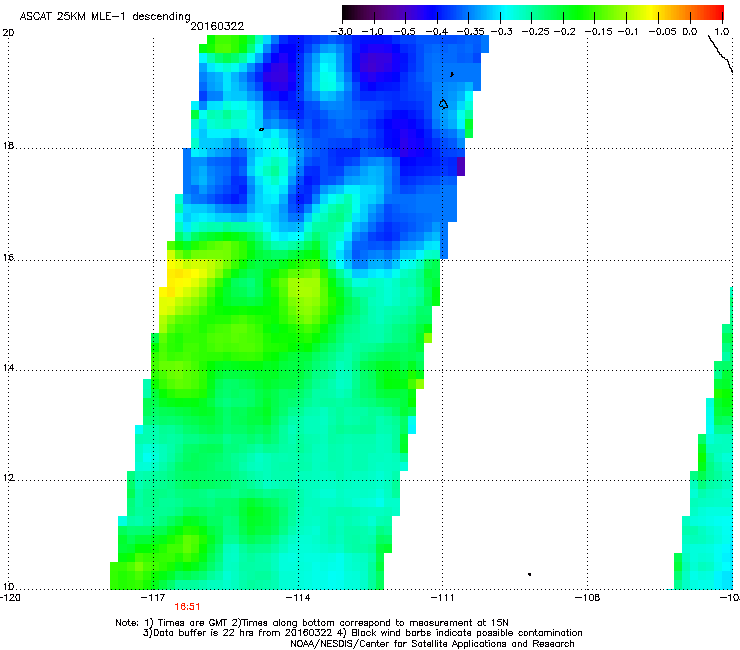Click the colorbar label 0.0
Screen dimensions: 740x650
(690, 32)
